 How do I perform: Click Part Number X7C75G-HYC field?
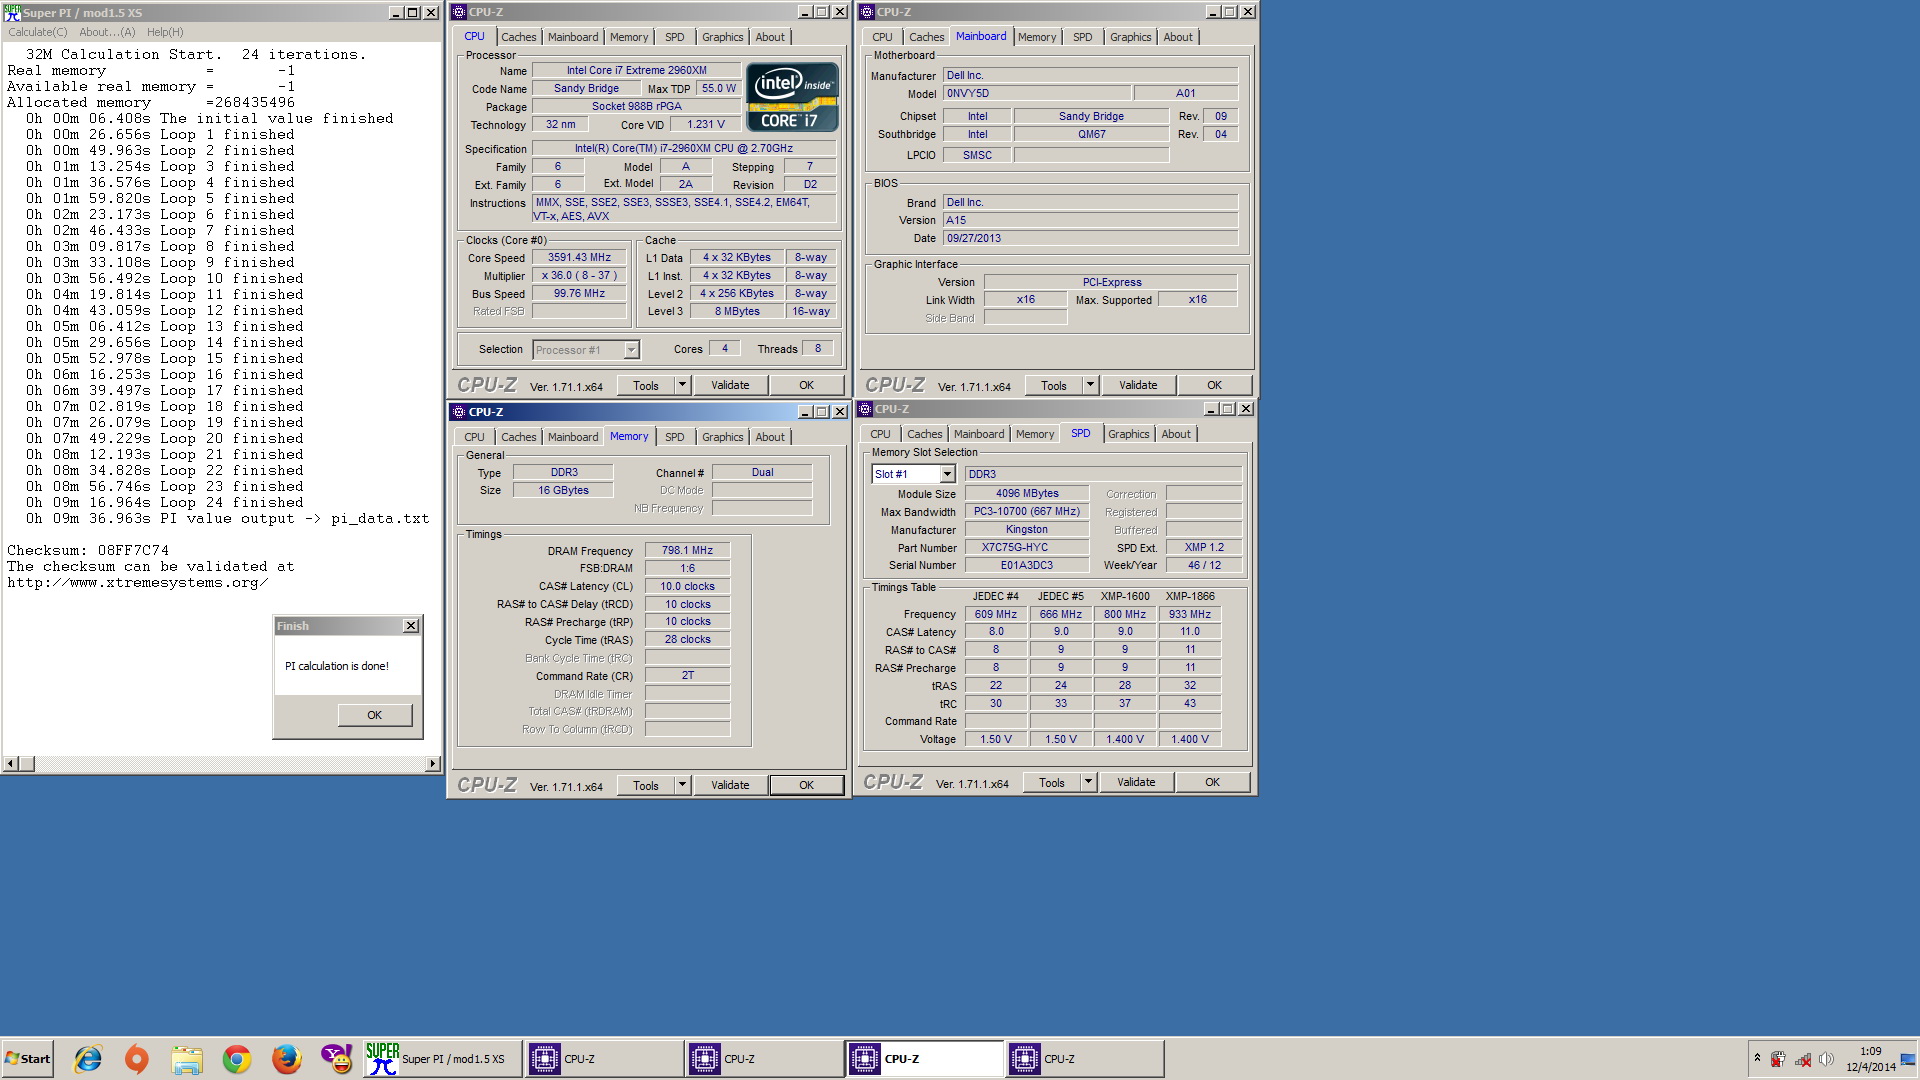tap(1027, 547)
